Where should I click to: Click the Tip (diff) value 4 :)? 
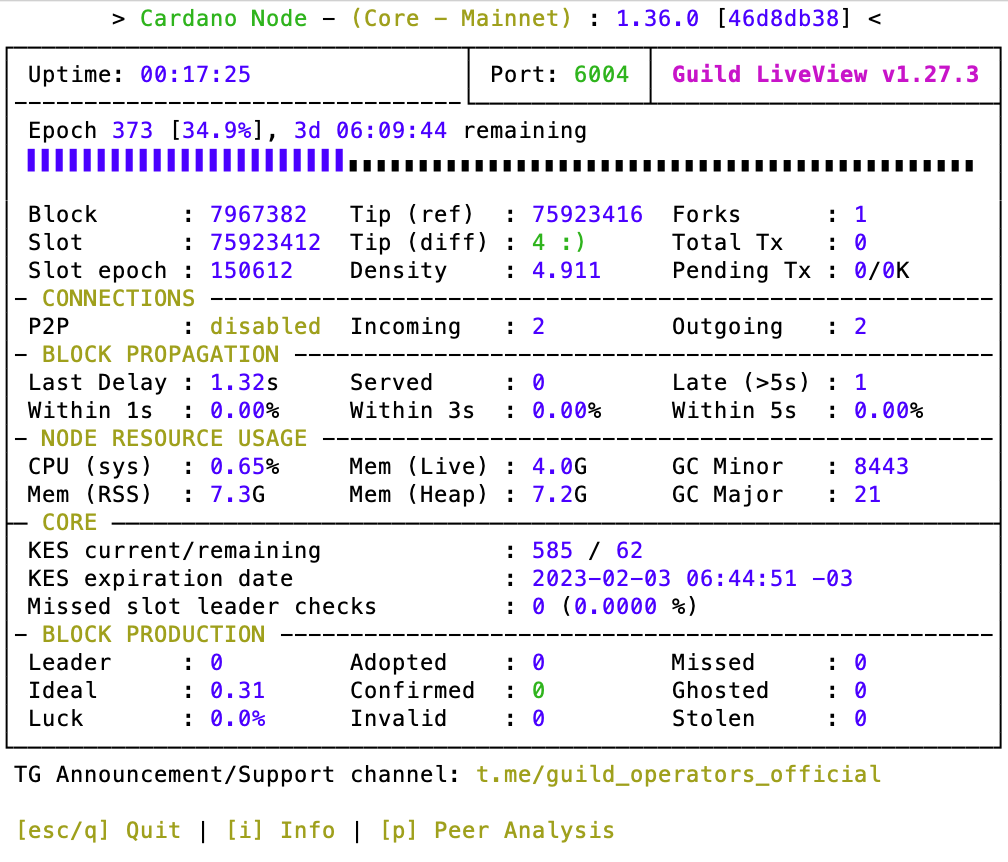point(559,242)
